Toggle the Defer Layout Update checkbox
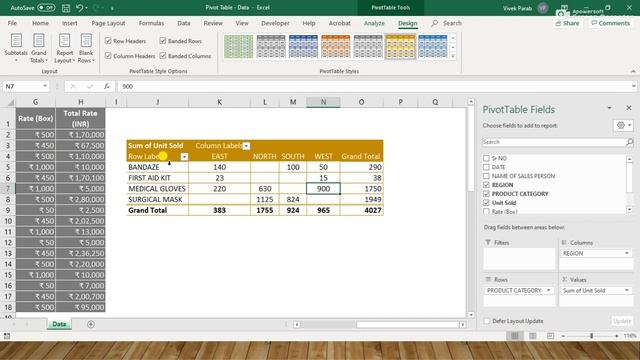 click(x=487, y=321)
